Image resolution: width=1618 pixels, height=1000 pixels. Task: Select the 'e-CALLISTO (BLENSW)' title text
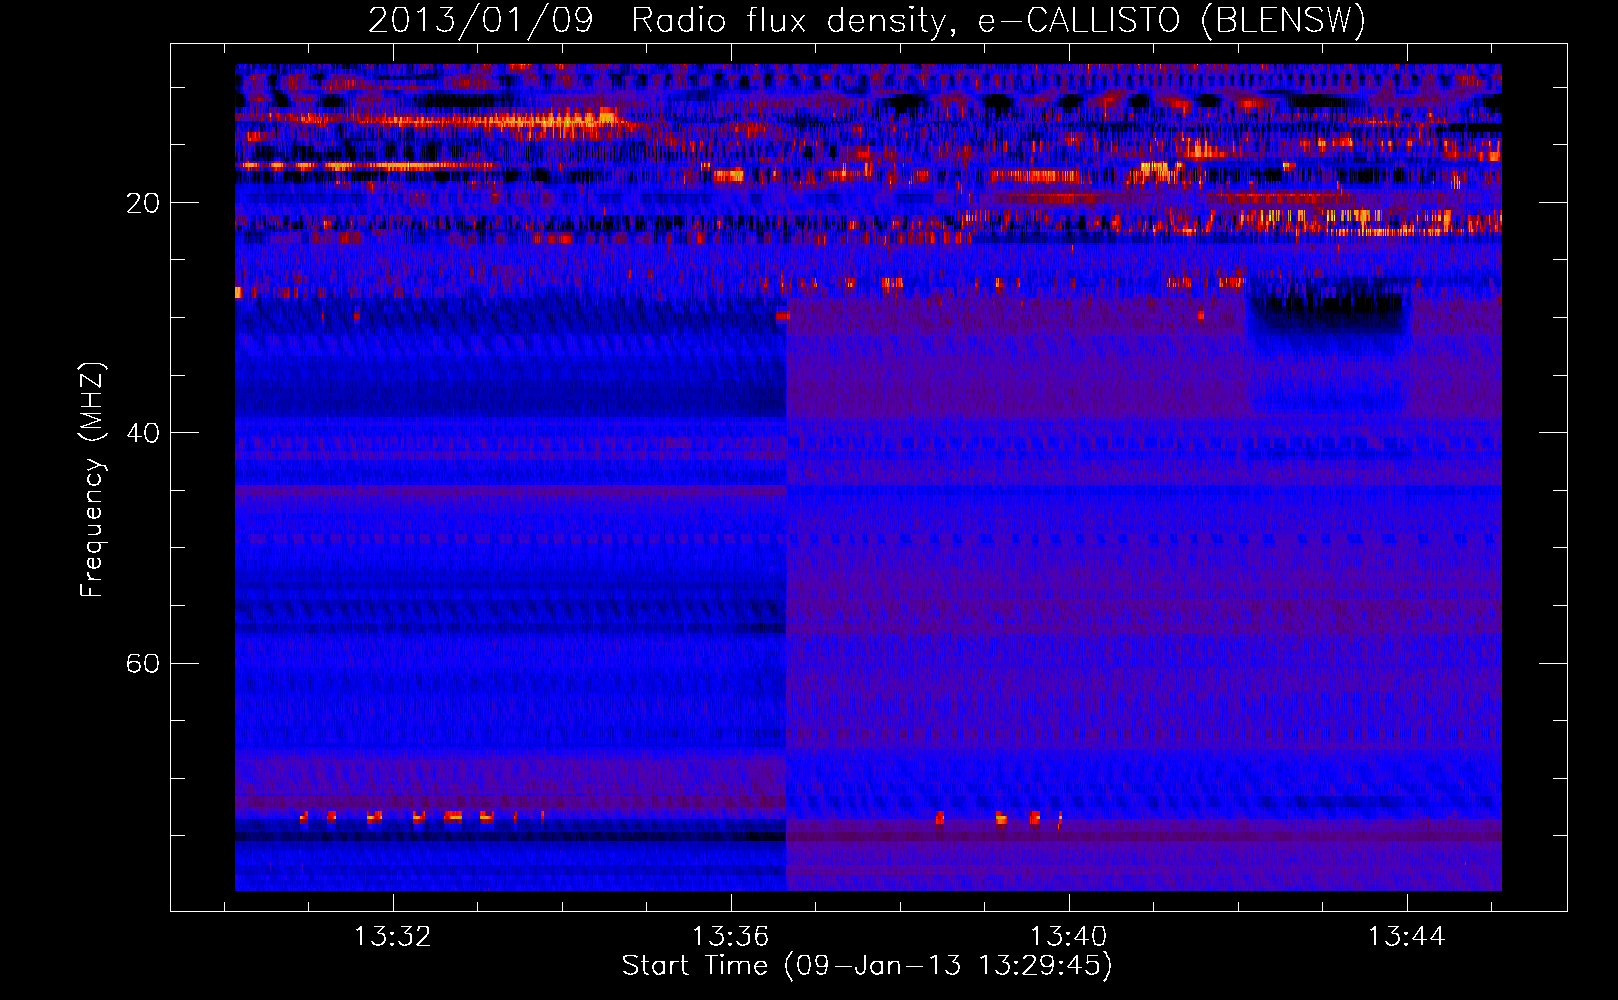1171,21
